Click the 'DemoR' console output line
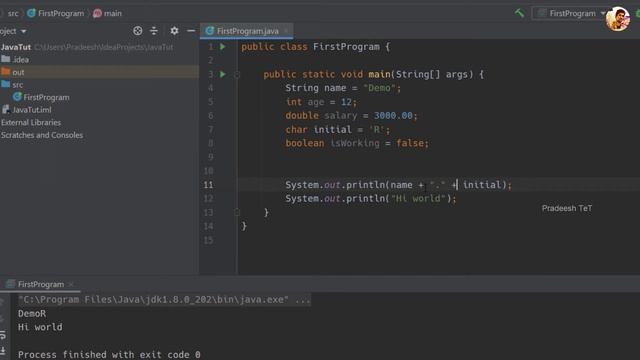This screenshot has width=640, height=360. [x=32, y=313]
